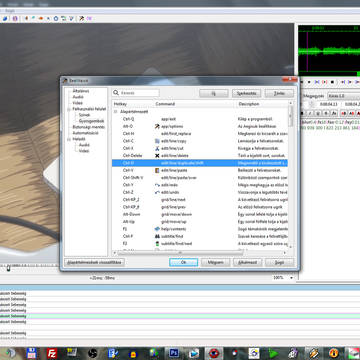Select the highlighted Ctrl-D duplicate row
360x360 pixels.
click(x=200, y=163)
